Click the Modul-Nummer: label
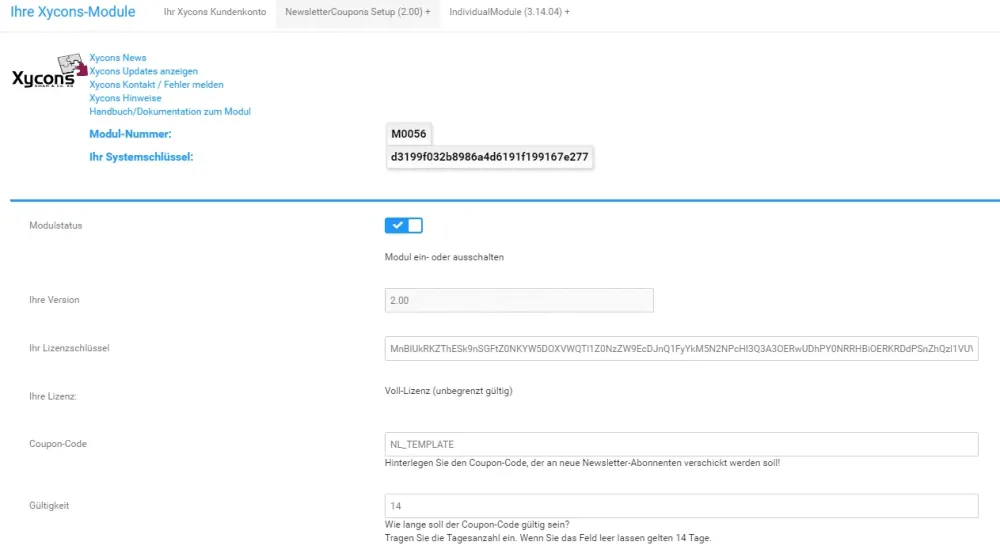This screenshot has width=1000, height=553. pyautogui.click(x=130, y=134)
